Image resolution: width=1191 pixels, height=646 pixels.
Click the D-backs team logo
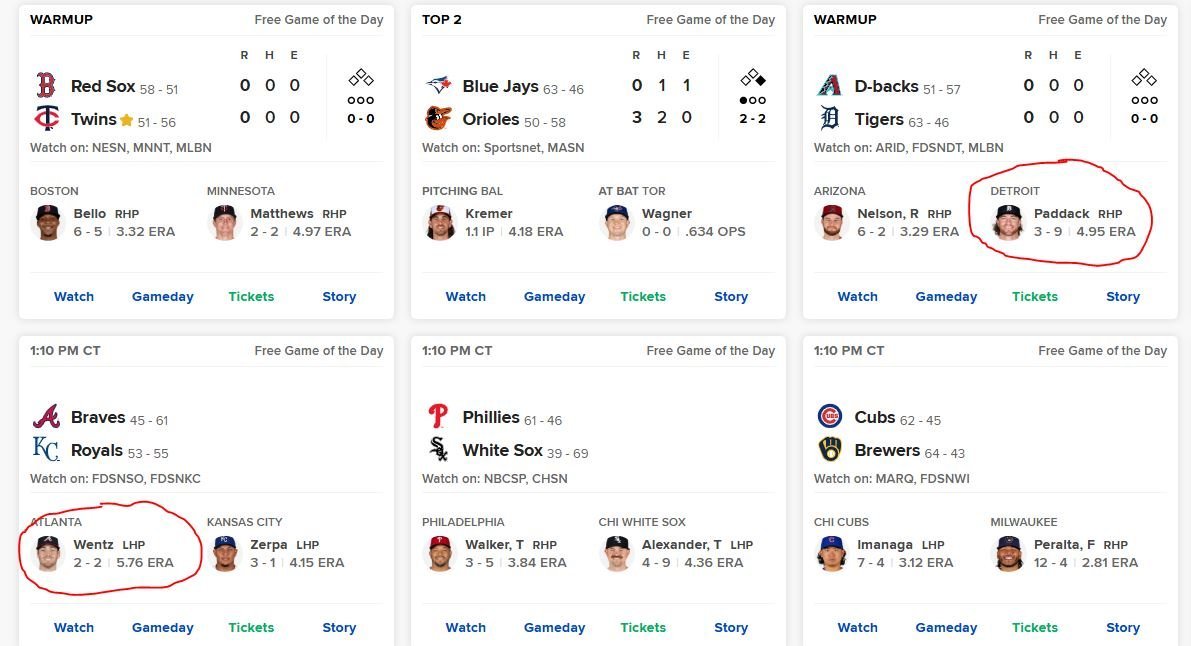(829, 86)
